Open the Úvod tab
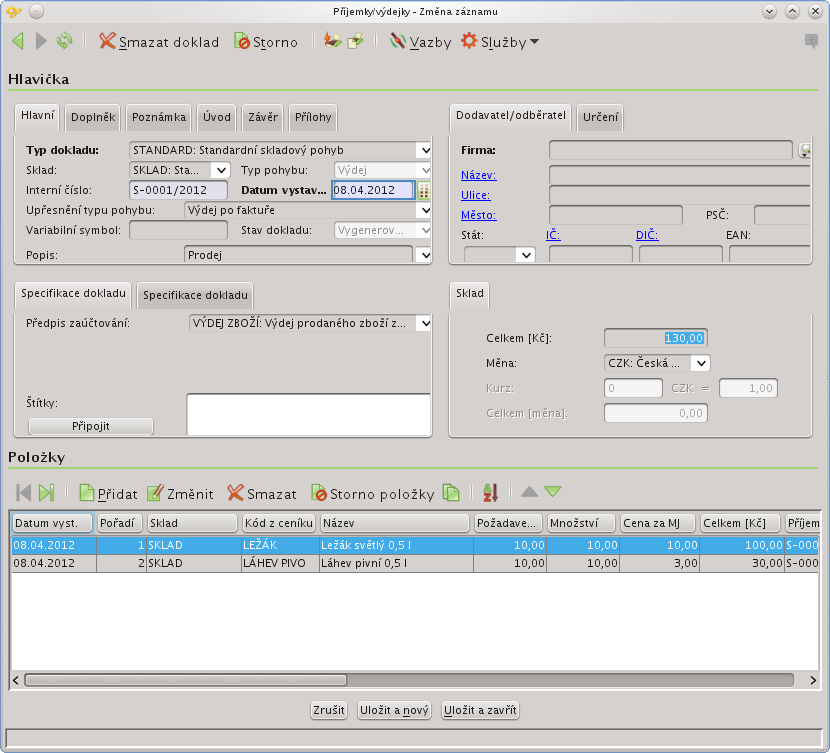Image resolution: width=830 pixels, height=753 pixels. click(217, 117)
